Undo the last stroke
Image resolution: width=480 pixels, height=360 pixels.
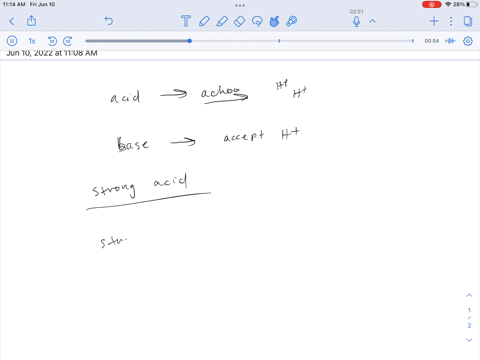(x=109, y=21)
